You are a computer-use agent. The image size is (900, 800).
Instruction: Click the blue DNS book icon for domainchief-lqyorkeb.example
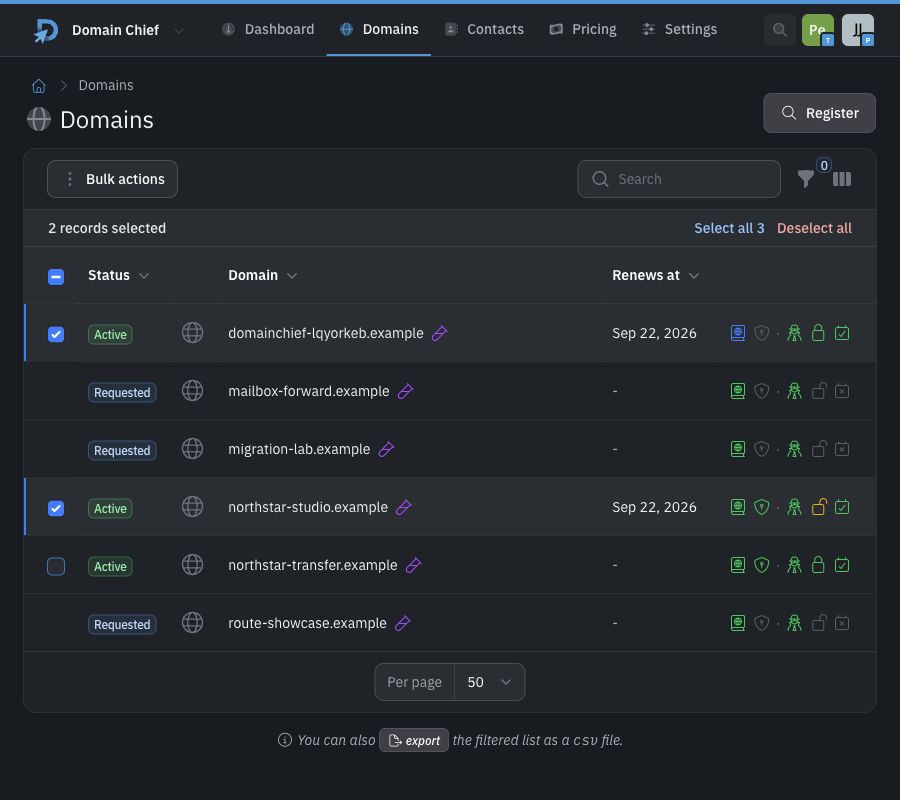pos(738,333)
